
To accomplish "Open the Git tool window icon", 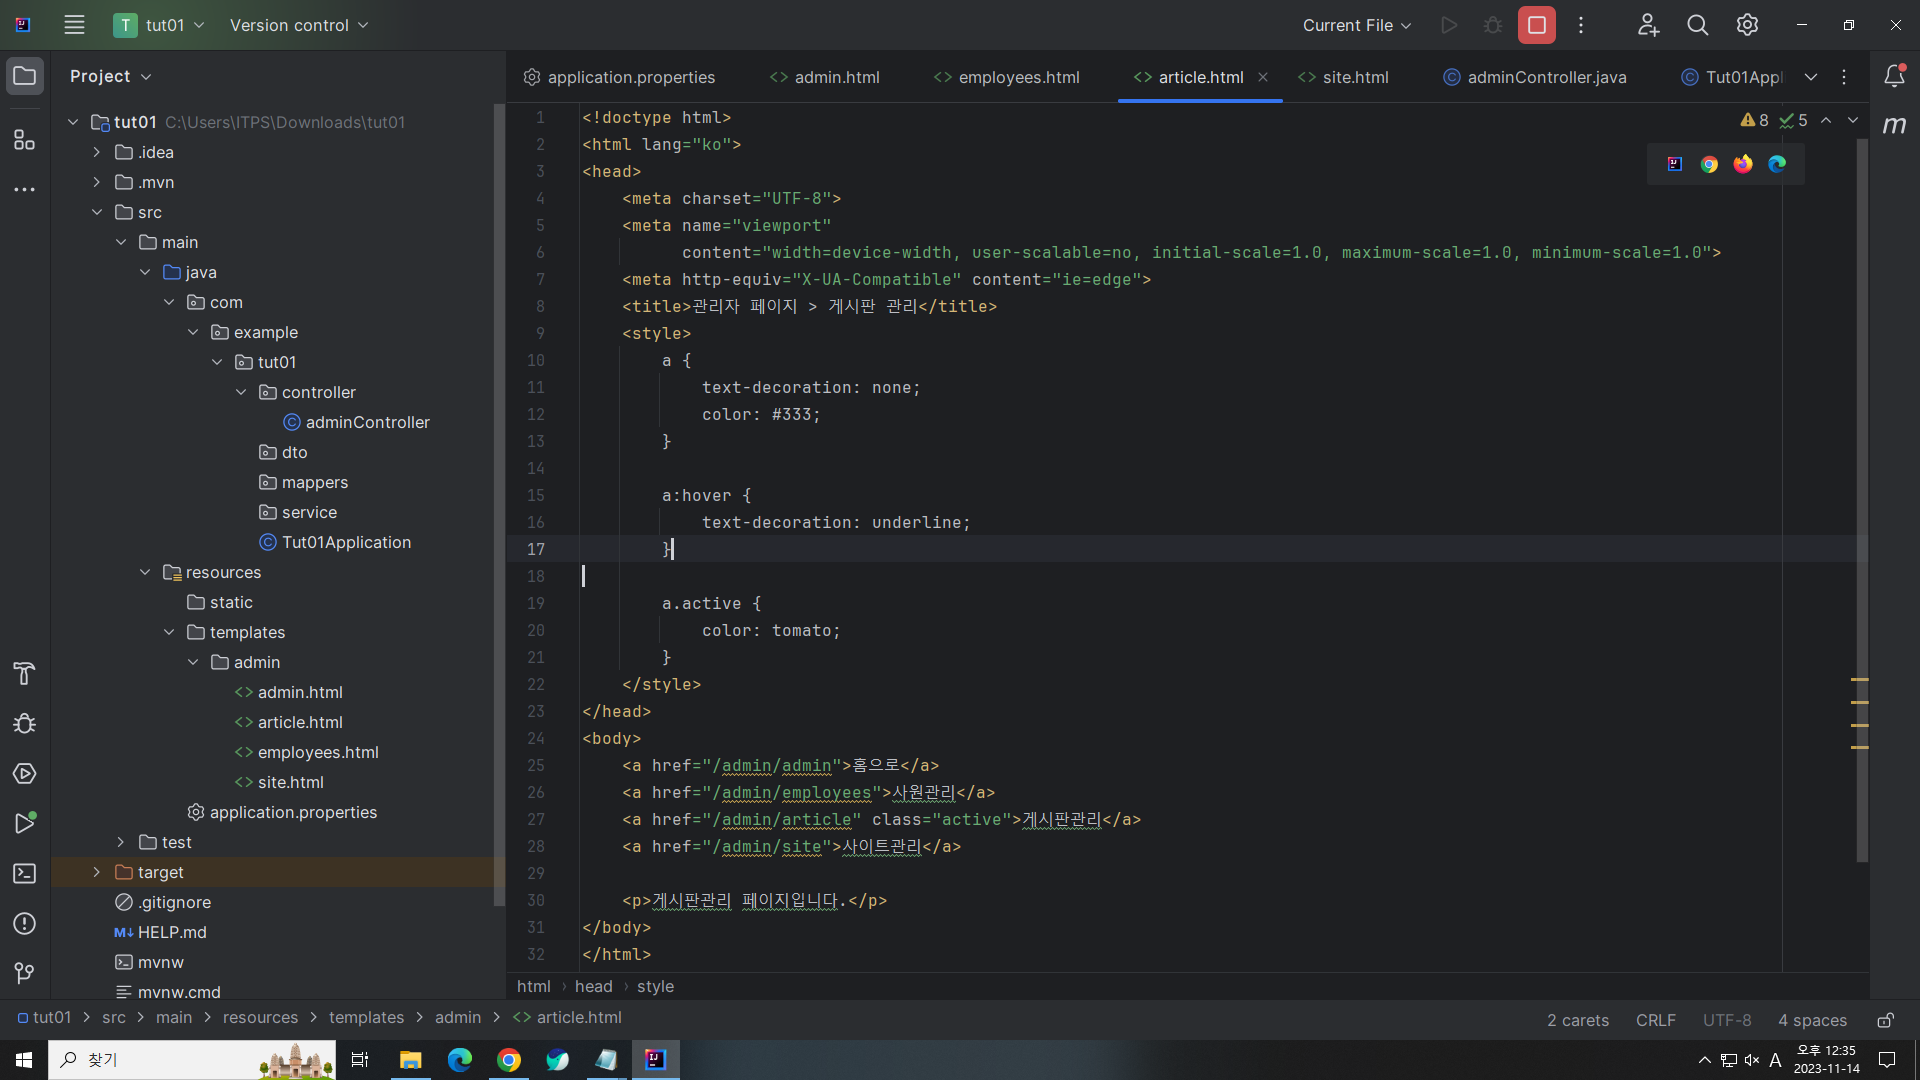I will pos(24,973).
